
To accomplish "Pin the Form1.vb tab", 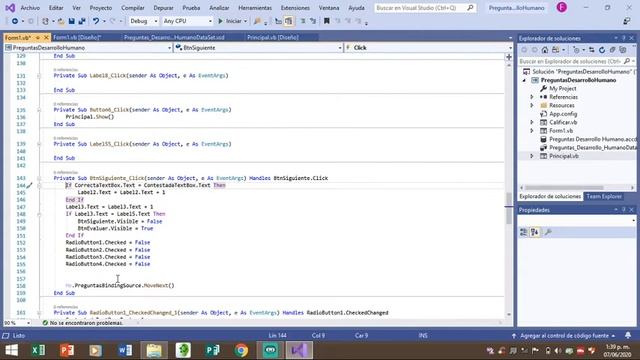I will click(38, 38).
